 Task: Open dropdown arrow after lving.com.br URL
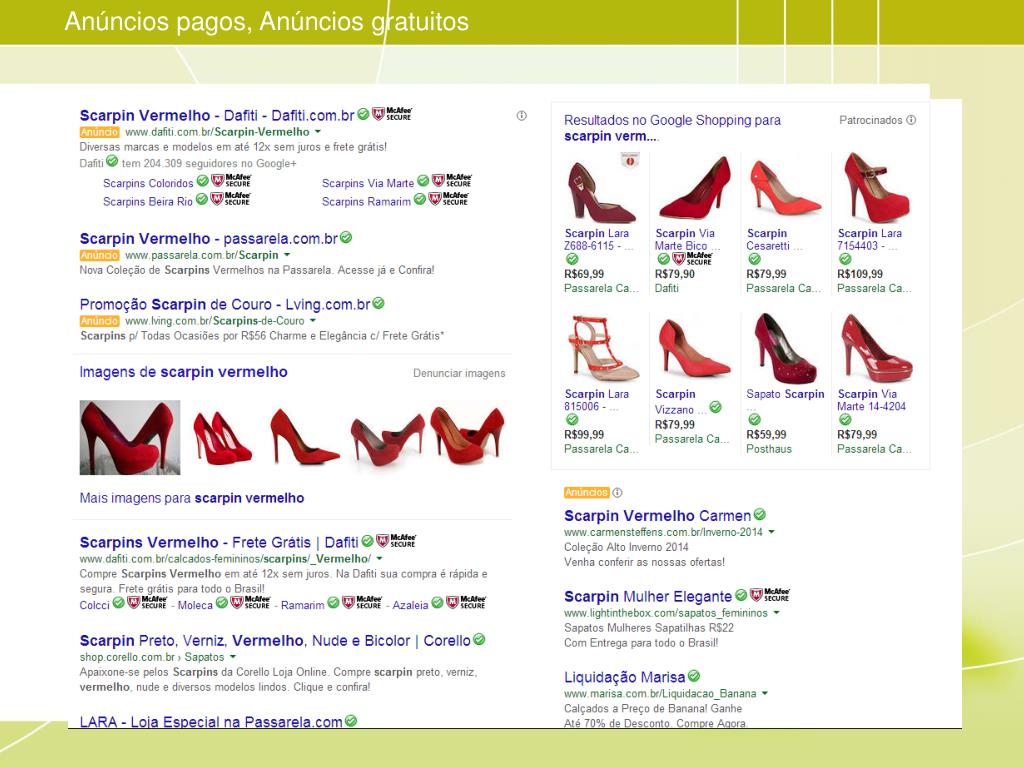pos(313,321)
